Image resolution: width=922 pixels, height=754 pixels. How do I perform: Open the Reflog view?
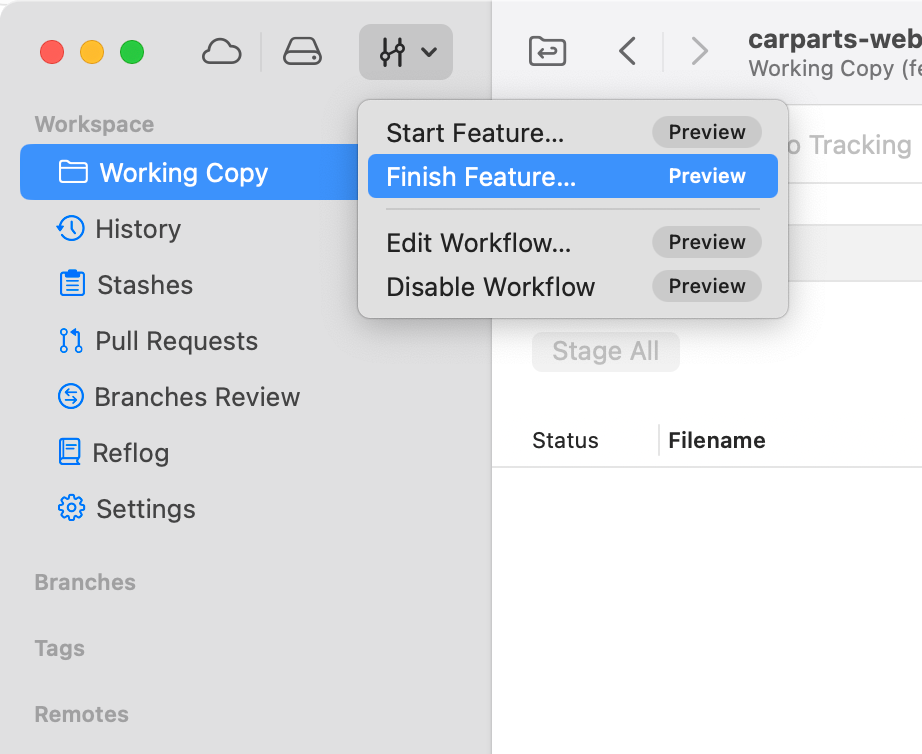pyautogui.click(x=133, y=453)
